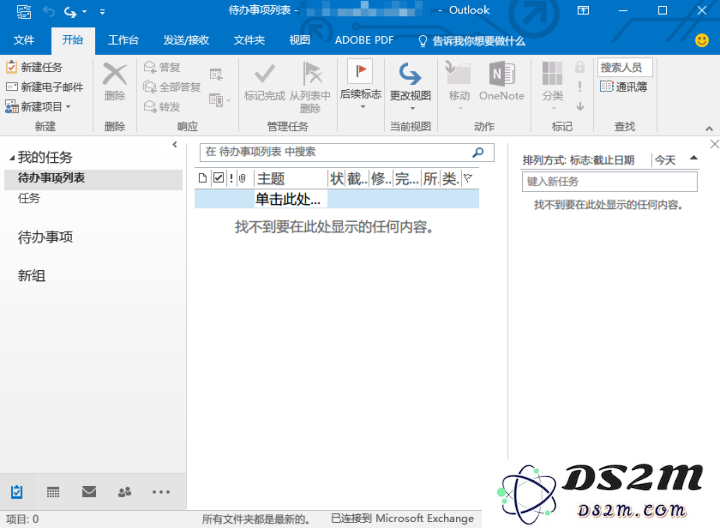Image resolution: width=720 pixels, height=528 pixels.
Task: Minimize the folder pane with the arrow
Action: [174, 144]
